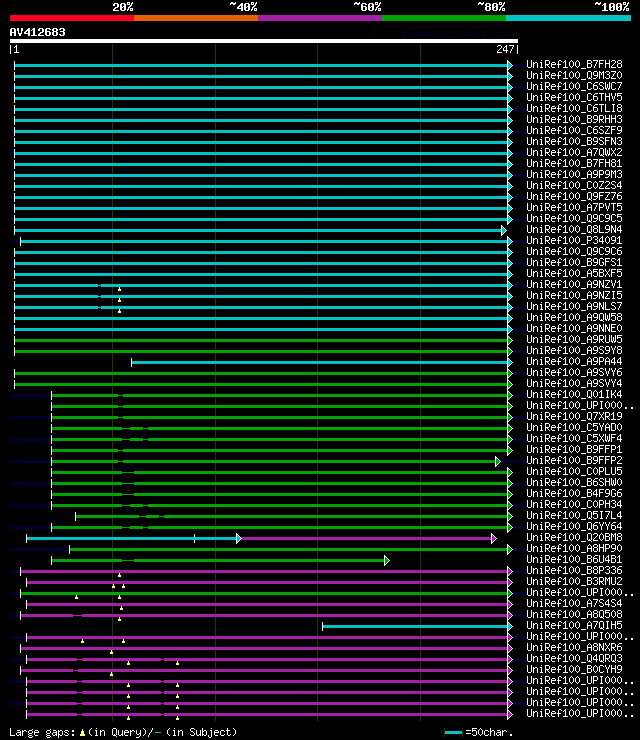Image resolution: width=640 pixels, height=740 pixels.
Task: Select label UniRef100_B9GFS1
Action: click(x=574, y=262)
